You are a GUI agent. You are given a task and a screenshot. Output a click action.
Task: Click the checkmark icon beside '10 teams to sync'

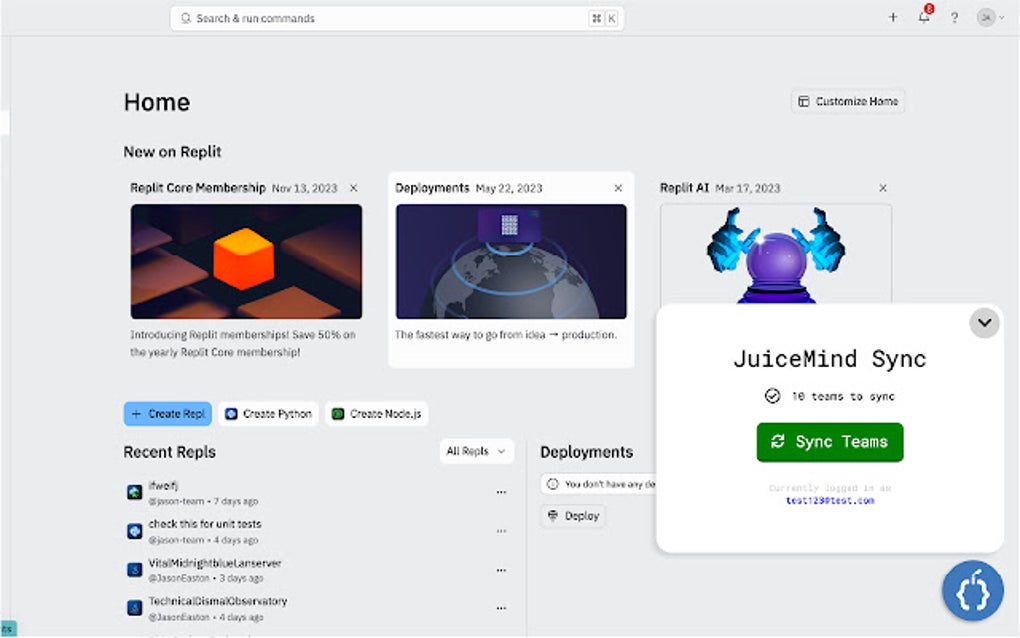click(x=772, y=396)
